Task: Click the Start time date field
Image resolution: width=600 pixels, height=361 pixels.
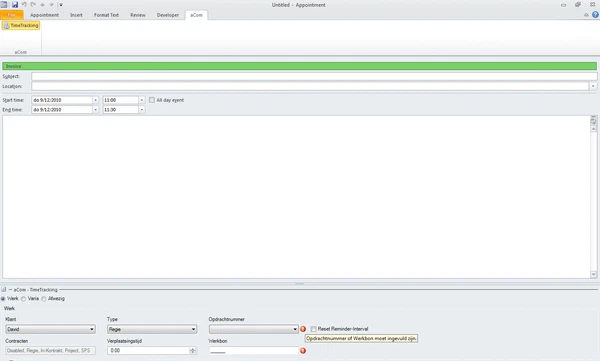Action: [62, 100]
